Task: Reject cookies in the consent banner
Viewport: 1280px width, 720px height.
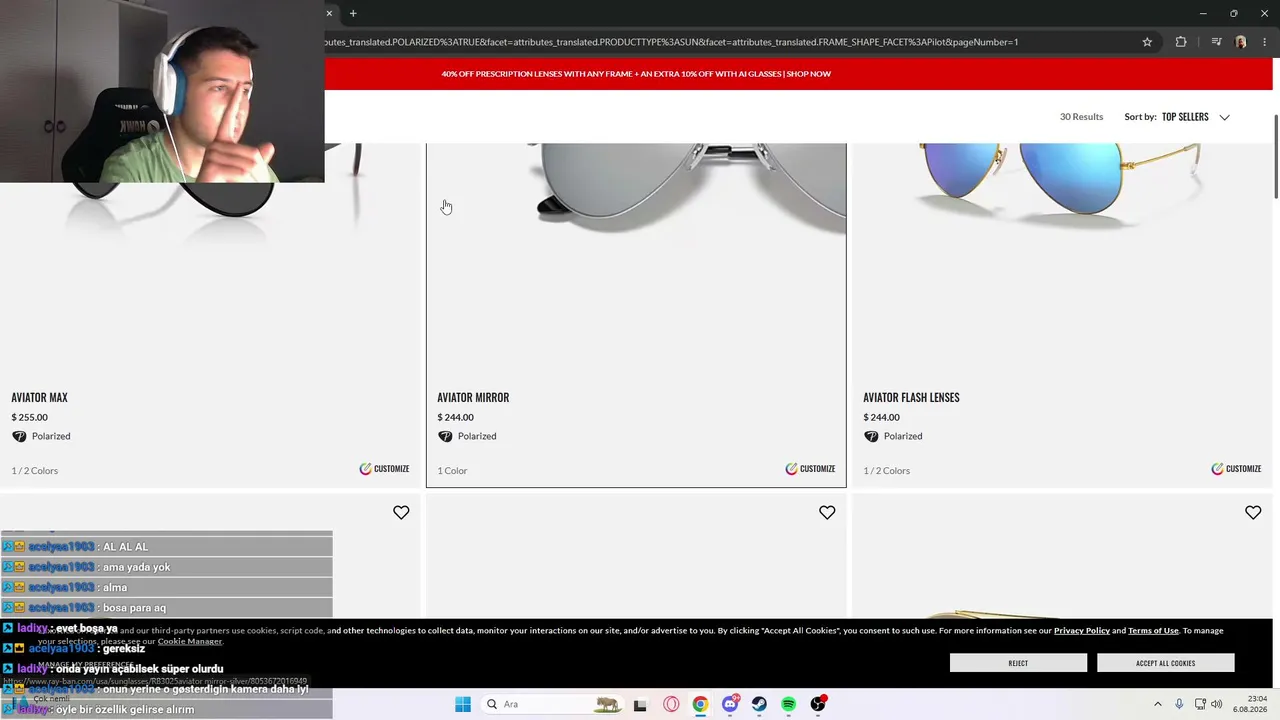Action: [x=1018, y=663]
